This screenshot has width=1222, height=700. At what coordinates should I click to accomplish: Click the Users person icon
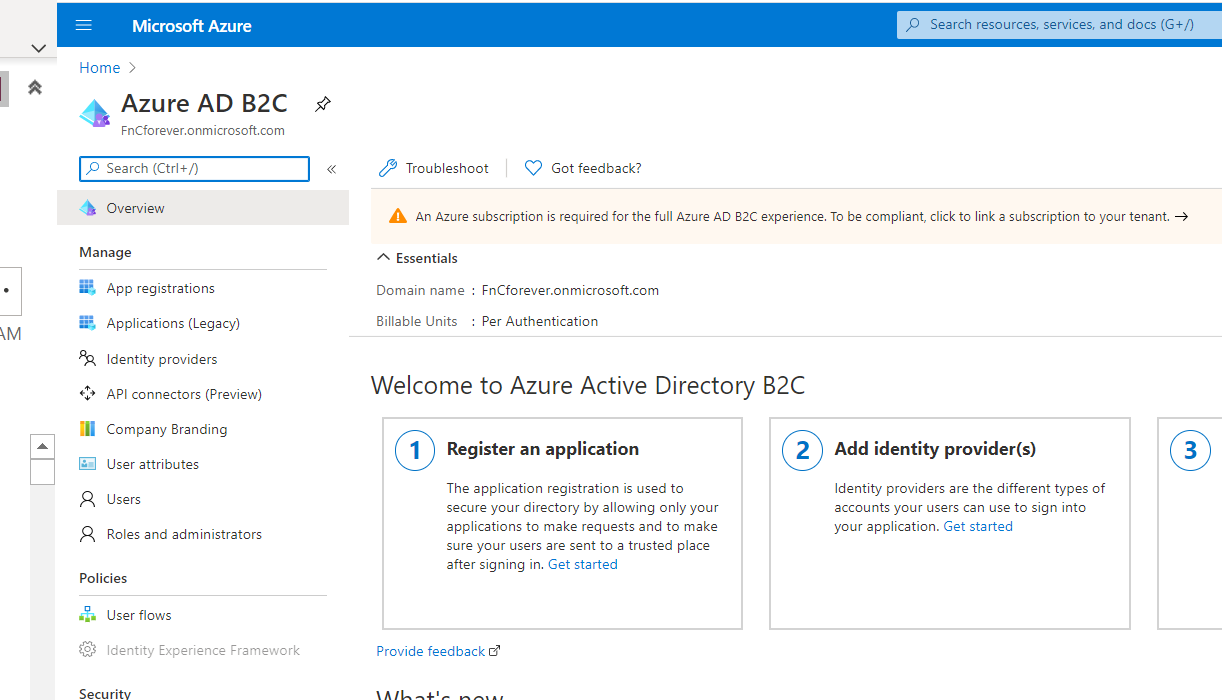point(88,499)
